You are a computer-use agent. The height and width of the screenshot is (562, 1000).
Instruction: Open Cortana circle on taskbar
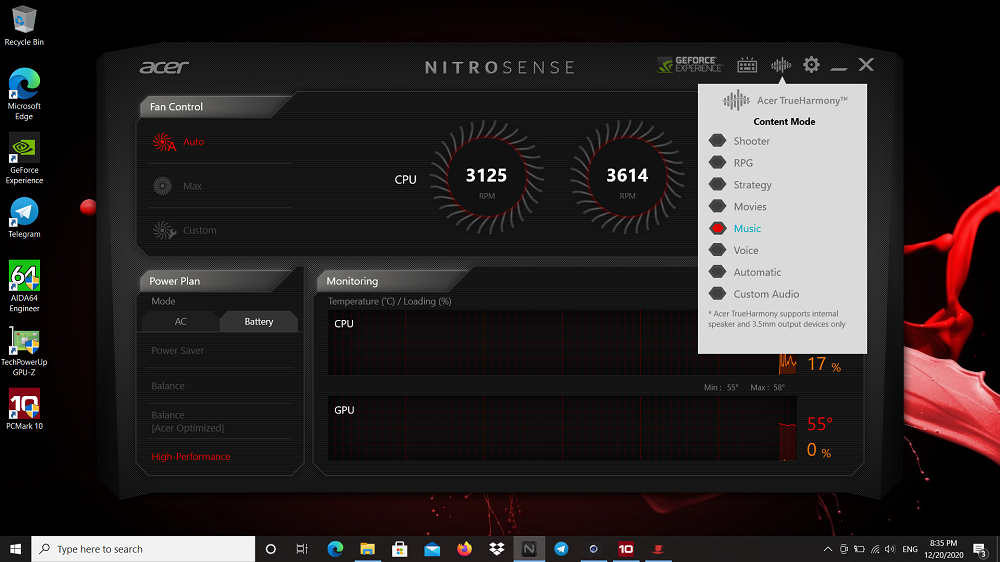270,549
